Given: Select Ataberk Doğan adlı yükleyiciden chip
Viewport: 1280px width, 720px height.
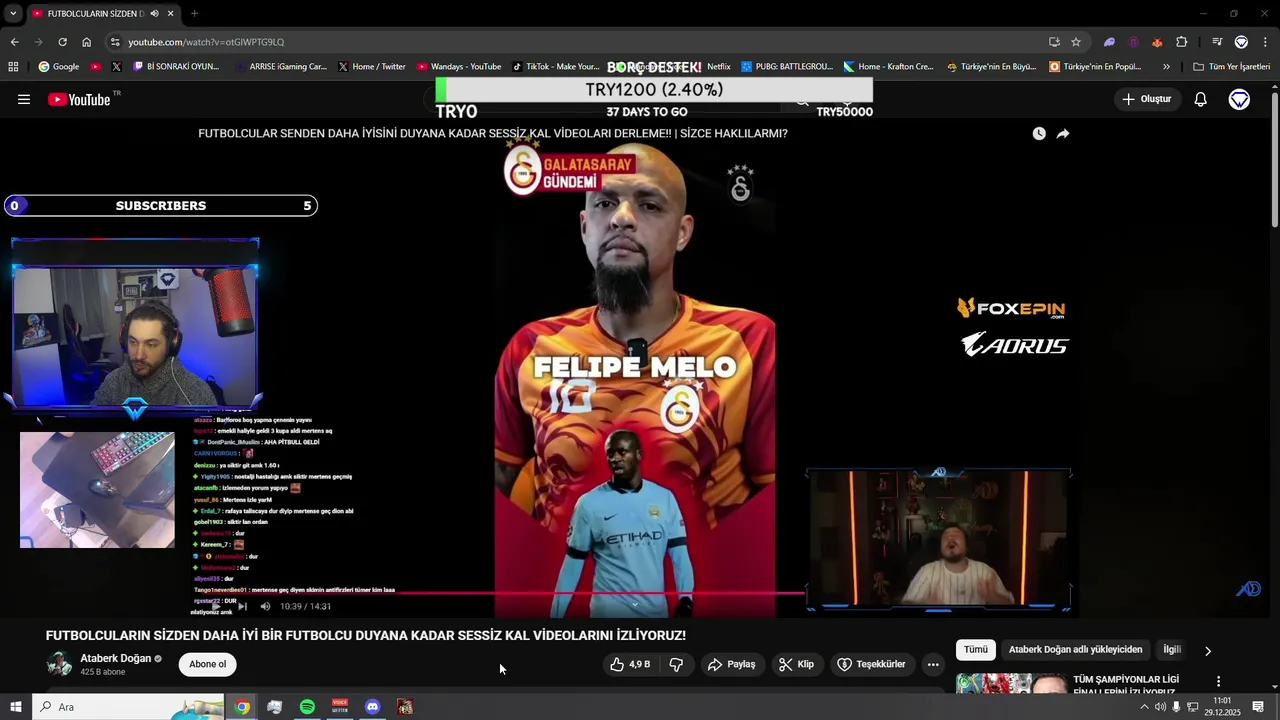Looking at the screenshot, I should click(1075, 650).
